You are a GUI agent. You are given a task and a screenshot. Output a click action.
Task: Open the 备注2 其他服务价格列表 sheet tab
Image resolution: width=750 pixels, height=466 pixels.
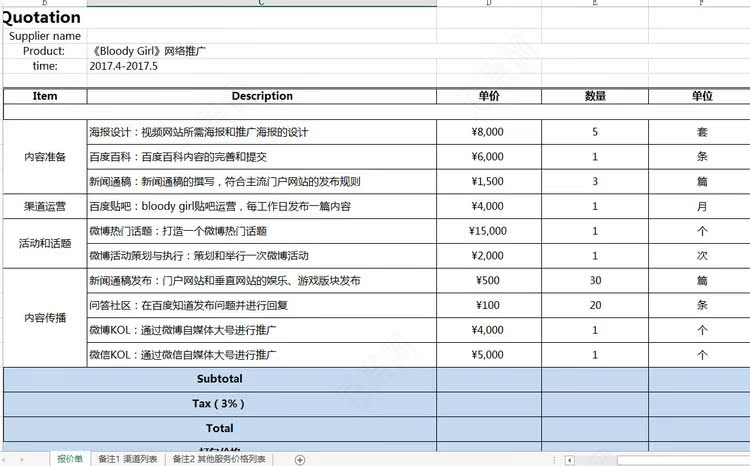point(219,459)
